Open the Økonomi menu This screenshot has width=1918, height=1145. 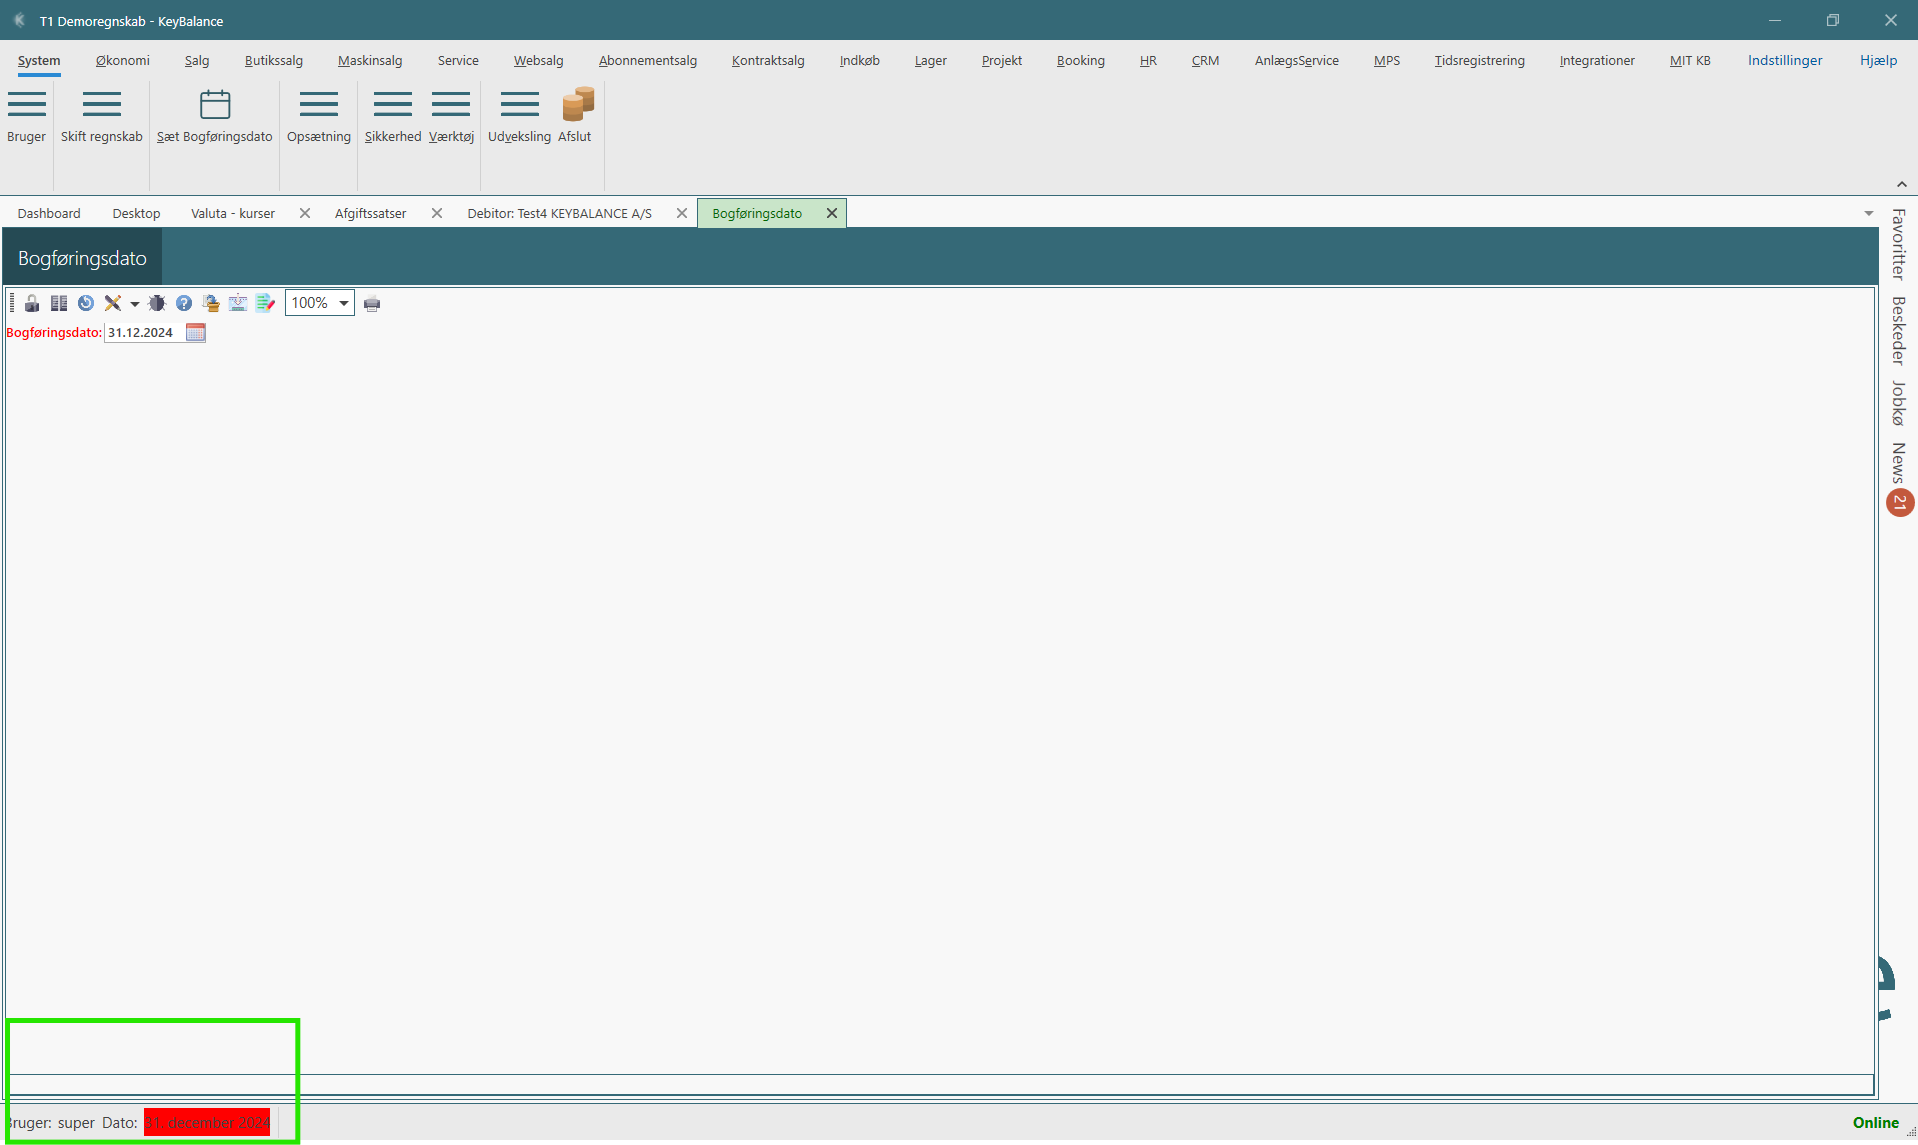click(123, 61)
